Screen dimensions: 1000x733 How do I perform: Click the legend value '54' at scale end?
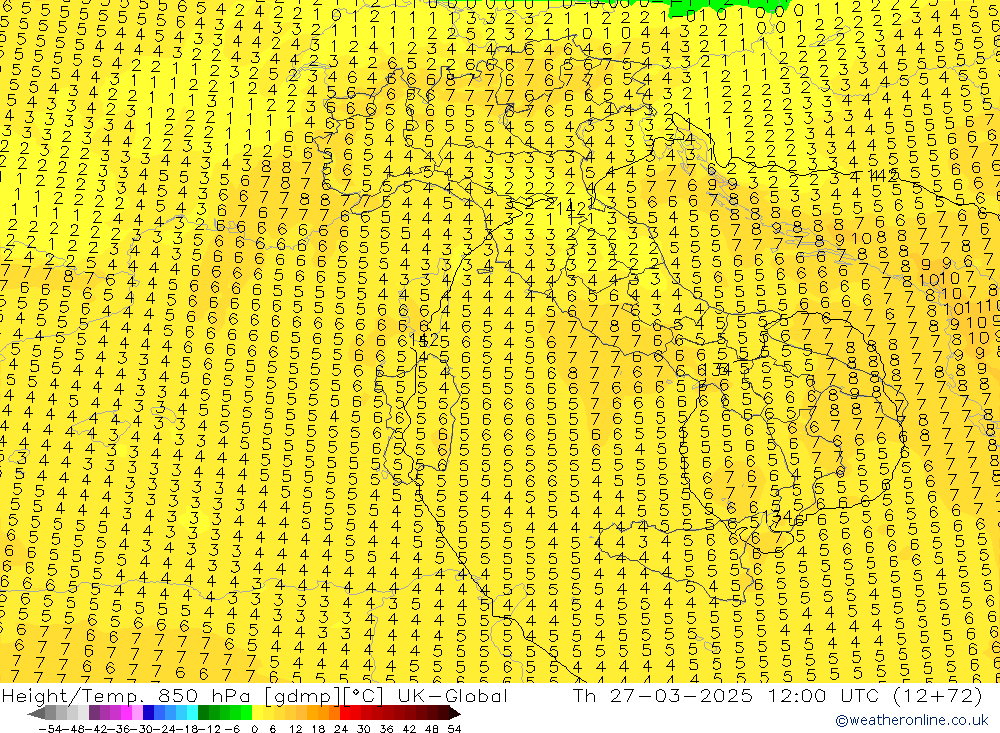point(454,729)
